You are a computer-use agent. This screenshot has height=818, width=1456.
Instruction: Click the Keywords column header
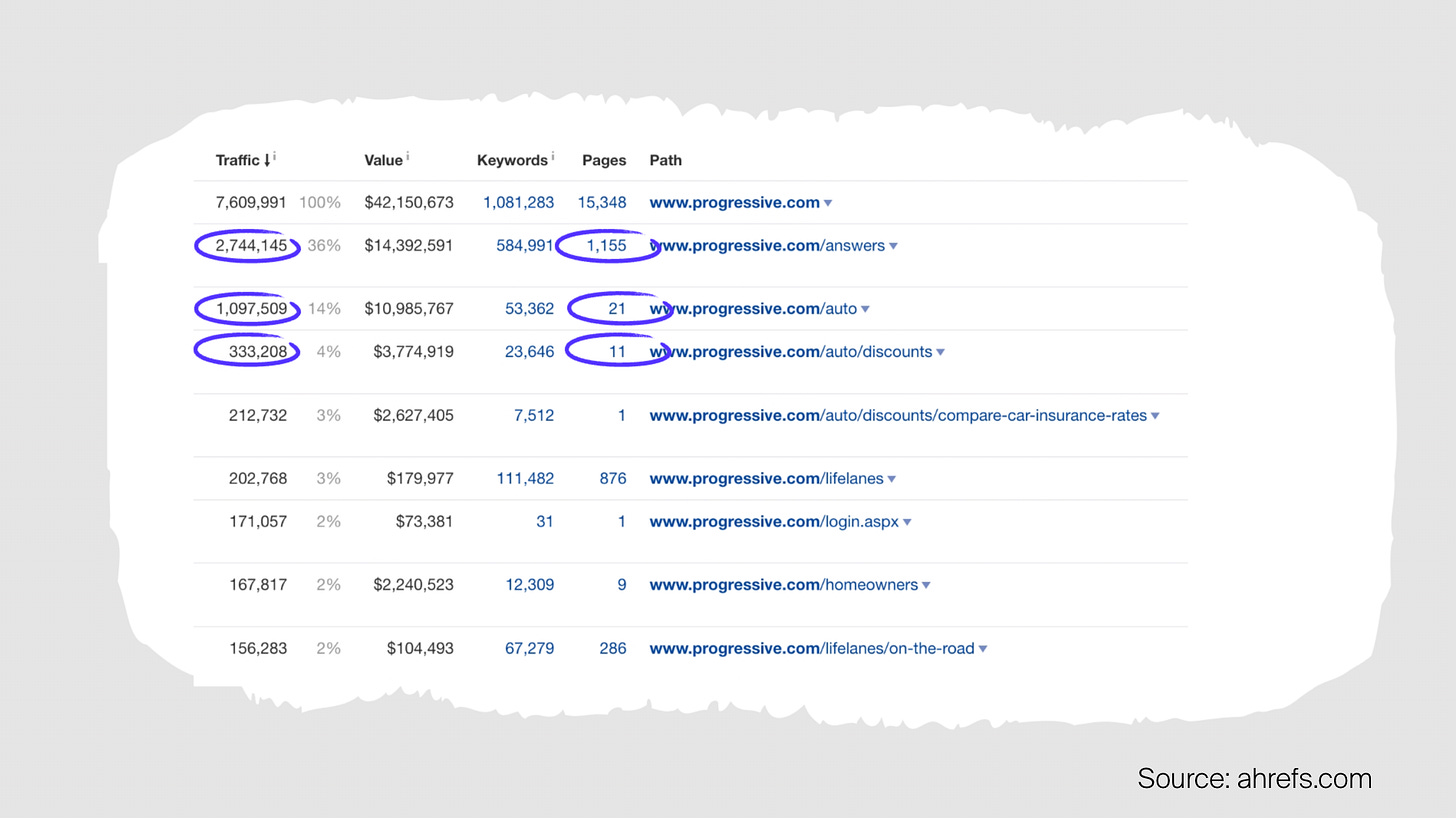click(512, 160)
